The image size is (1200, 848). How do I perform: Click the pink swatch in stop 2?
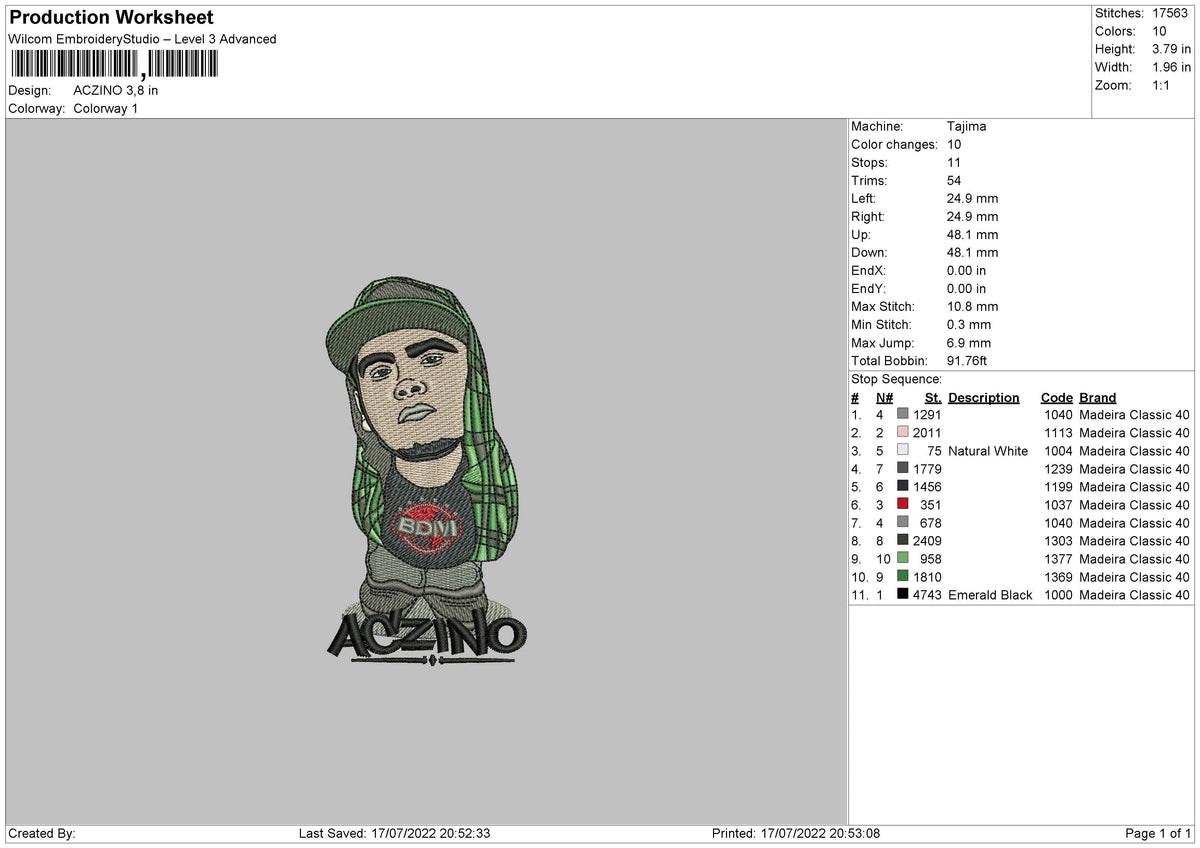point(903,432)
